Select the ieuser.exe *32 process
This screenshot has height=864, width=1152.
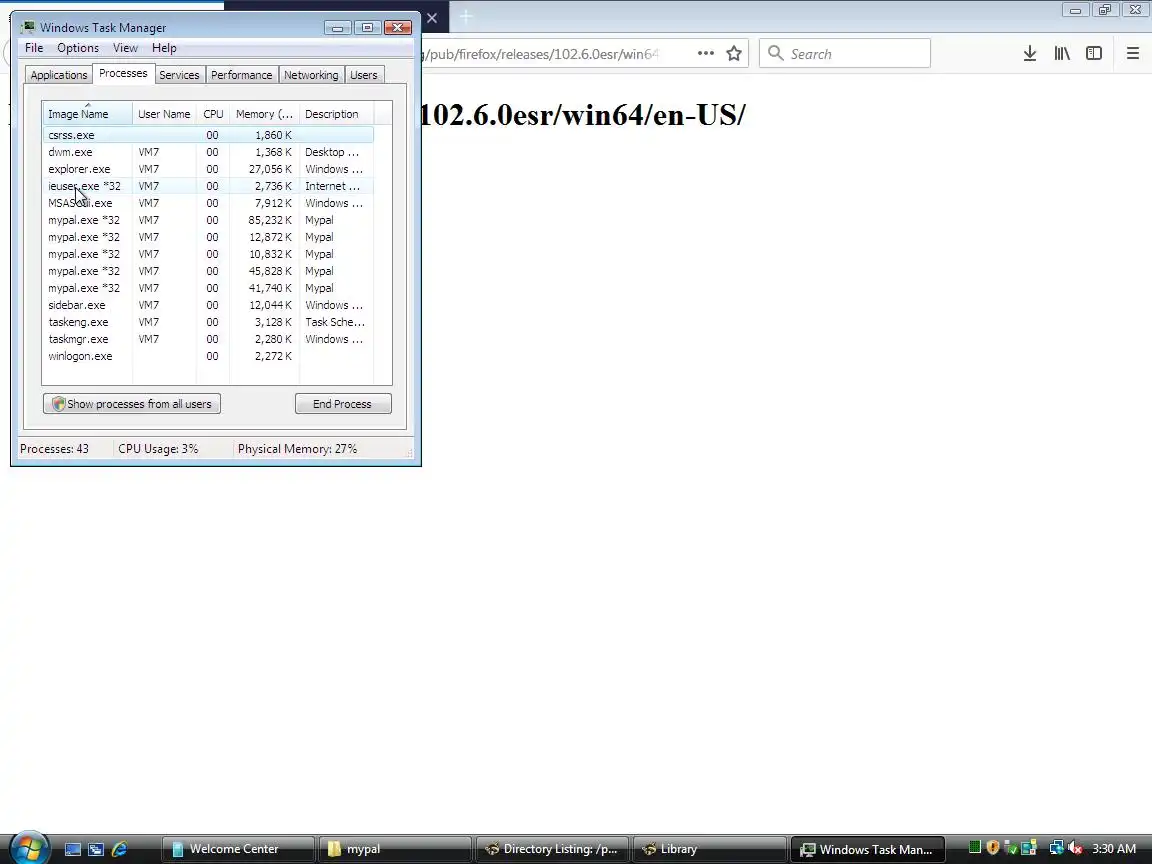(x=208, y=186)
